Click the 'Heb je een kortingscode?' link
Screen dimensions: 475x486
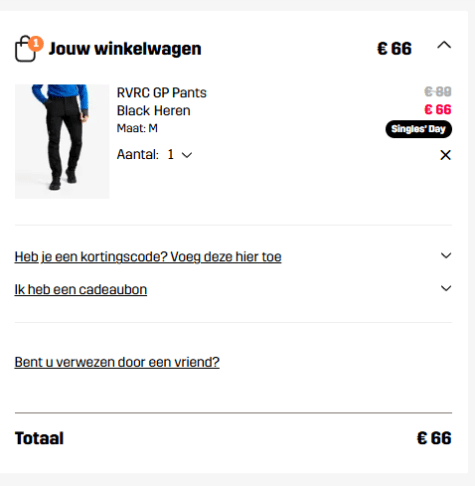point(148,257)
